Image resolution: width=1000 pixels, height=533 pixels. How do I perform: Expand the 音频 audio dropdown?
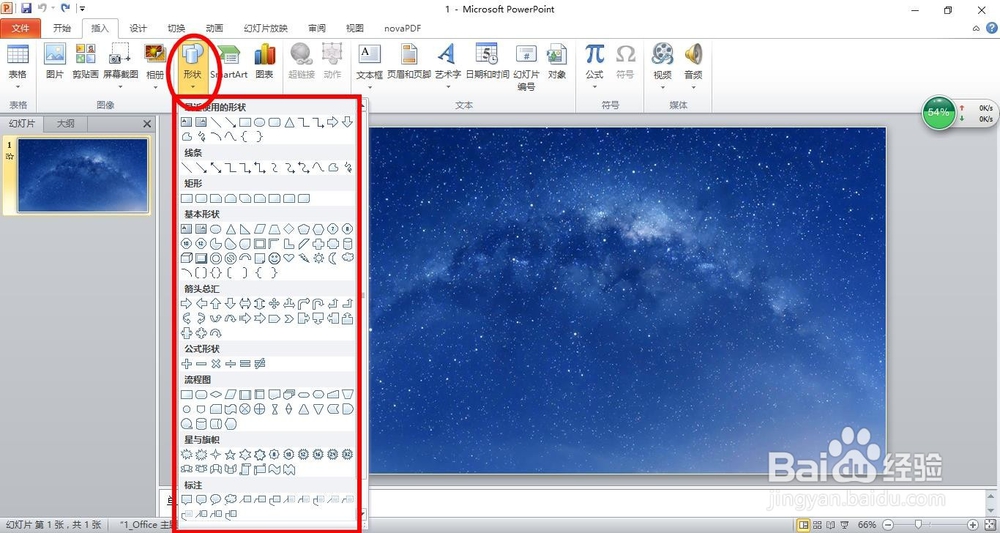(693, 87)
